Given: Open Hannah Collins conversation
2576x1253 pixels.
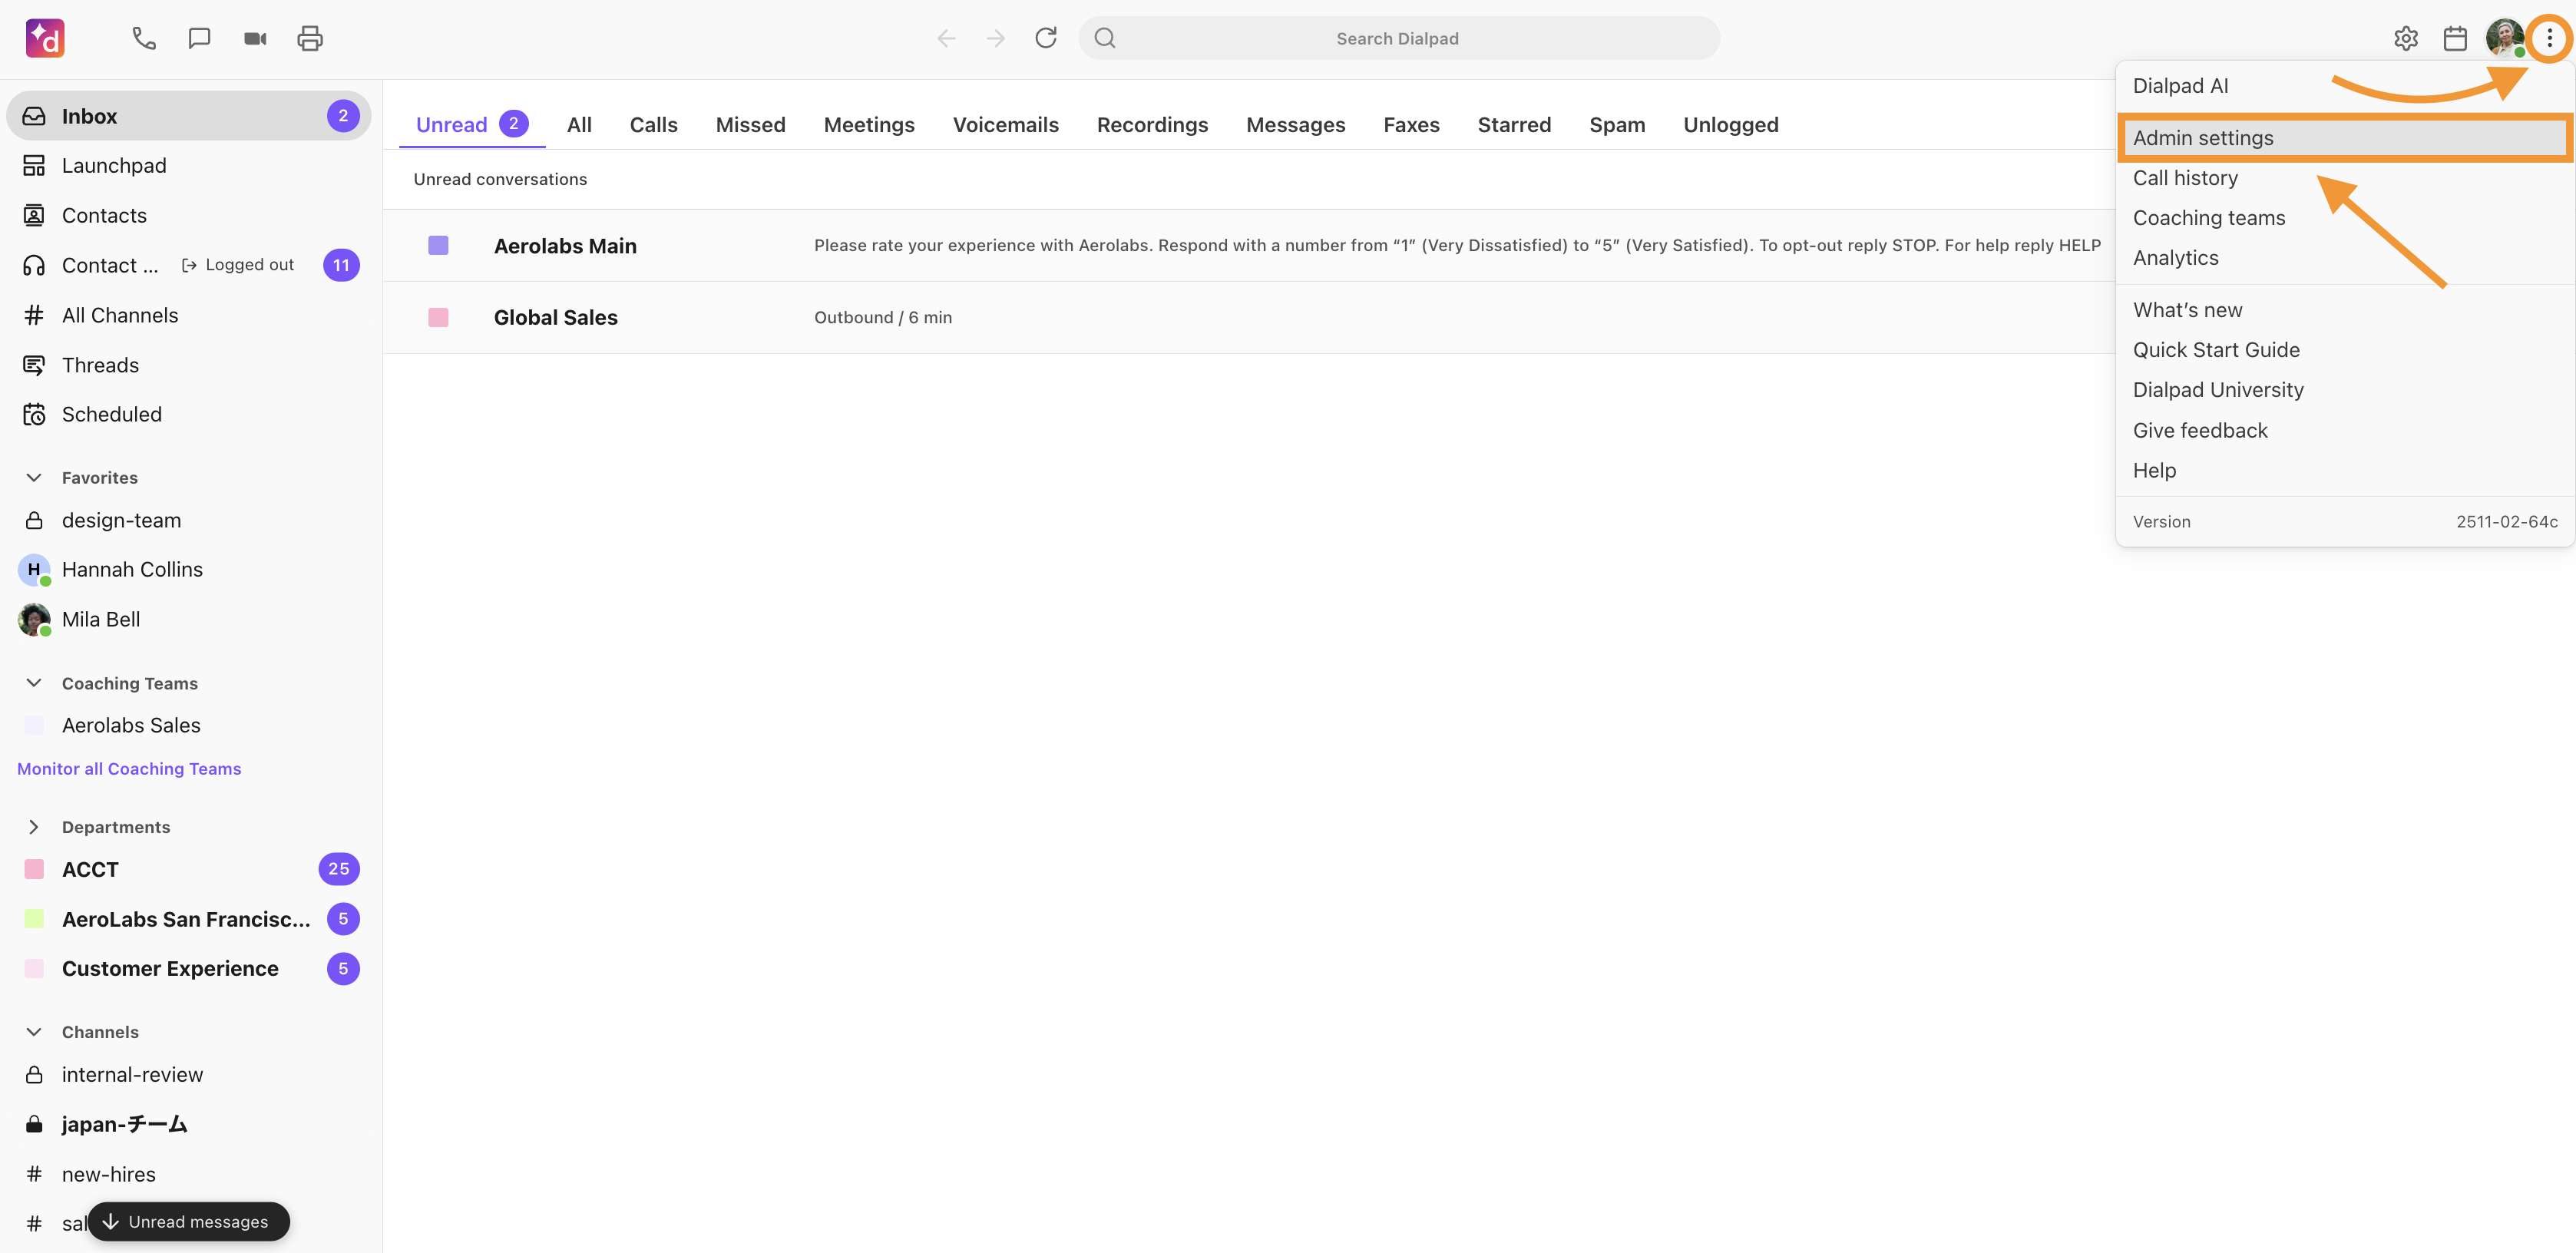Looking at the screenshot, I should pyautogui.click(x=188, y=569).
